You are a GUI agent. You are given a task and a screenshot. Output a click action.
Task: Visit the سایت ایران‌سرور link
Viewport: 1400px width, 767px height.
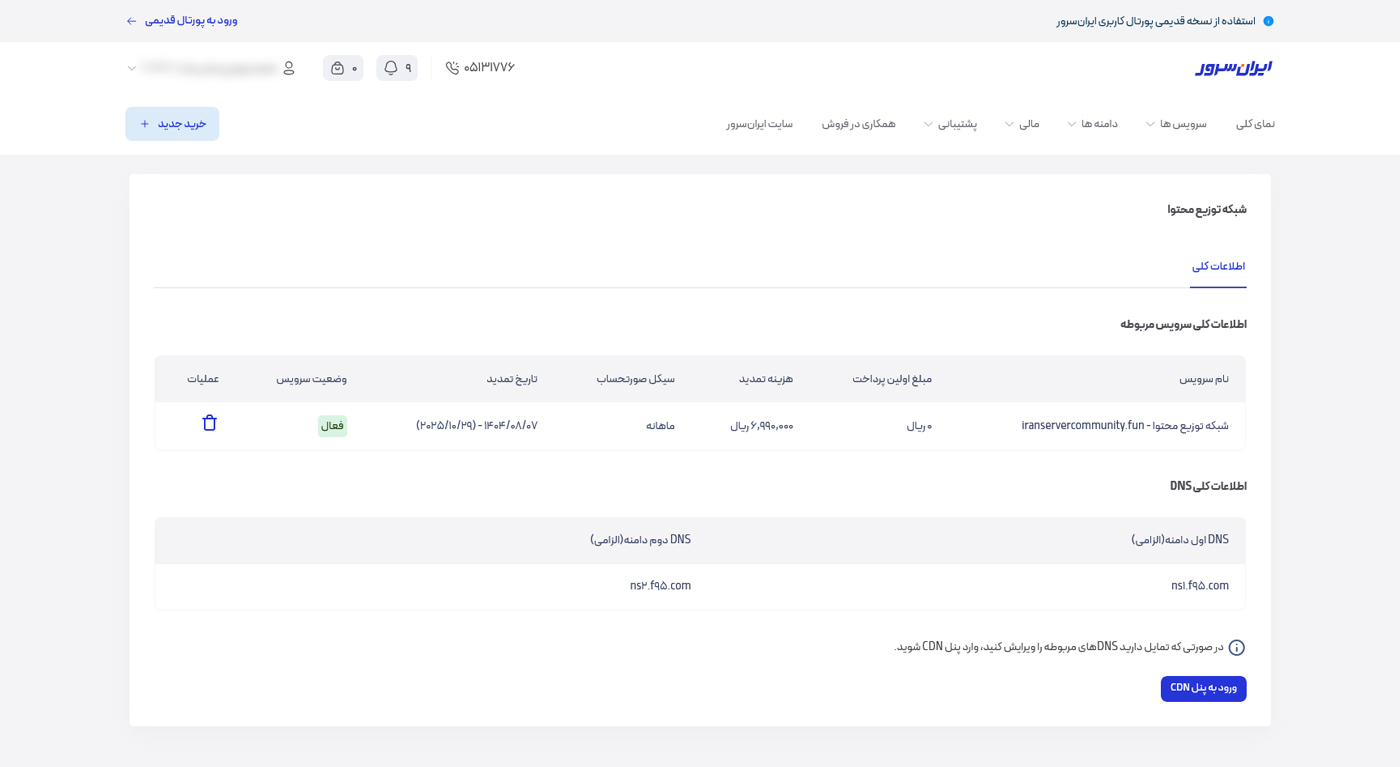click(x=759, y=123)
